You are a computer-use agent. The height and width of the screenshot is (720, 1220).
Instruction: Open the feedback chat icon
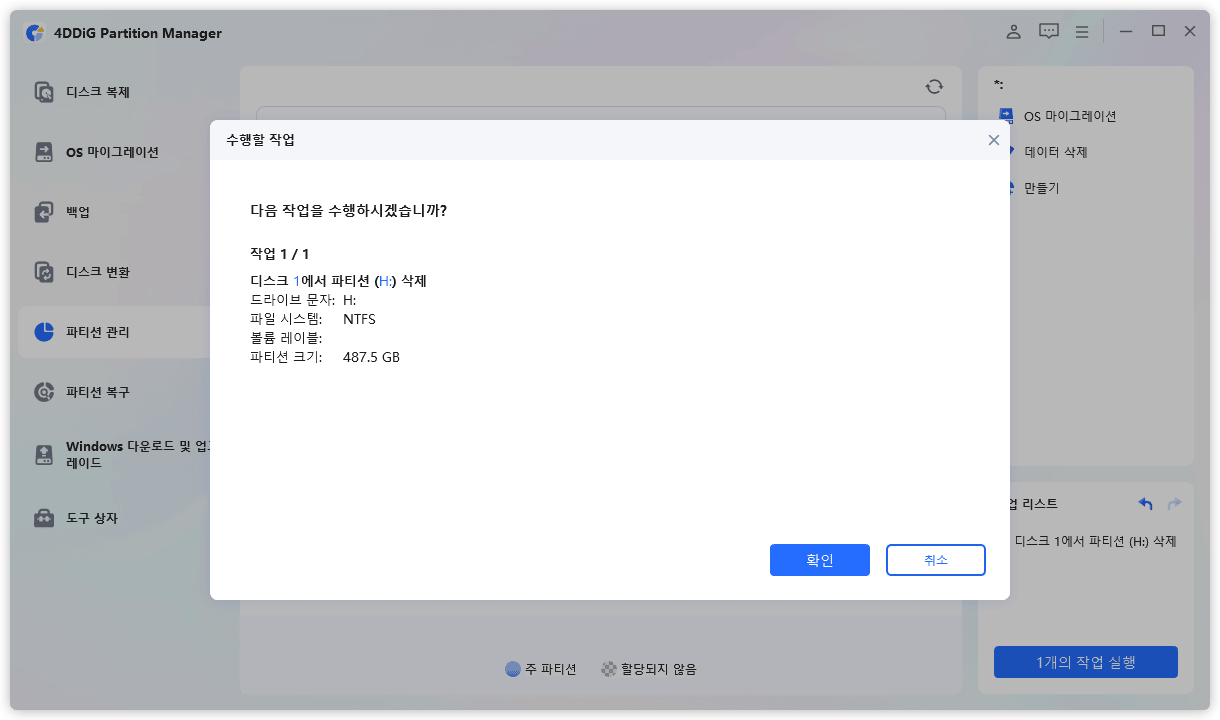pyautogui.click(x=1048, y=31)
